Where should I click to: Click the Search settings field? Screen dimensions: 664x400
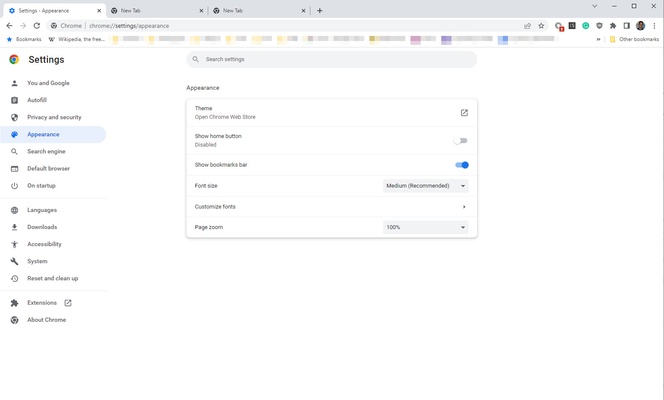(x=332, y=59)
